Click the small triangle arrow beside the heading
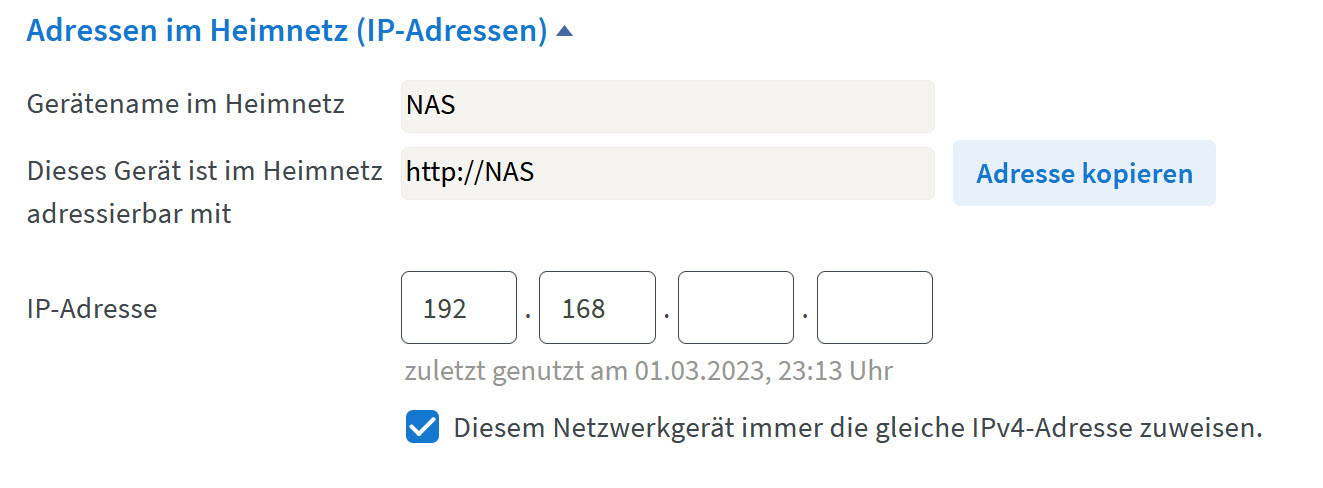The height and width of the screenshot is (488, 1323). coord(564,31)
